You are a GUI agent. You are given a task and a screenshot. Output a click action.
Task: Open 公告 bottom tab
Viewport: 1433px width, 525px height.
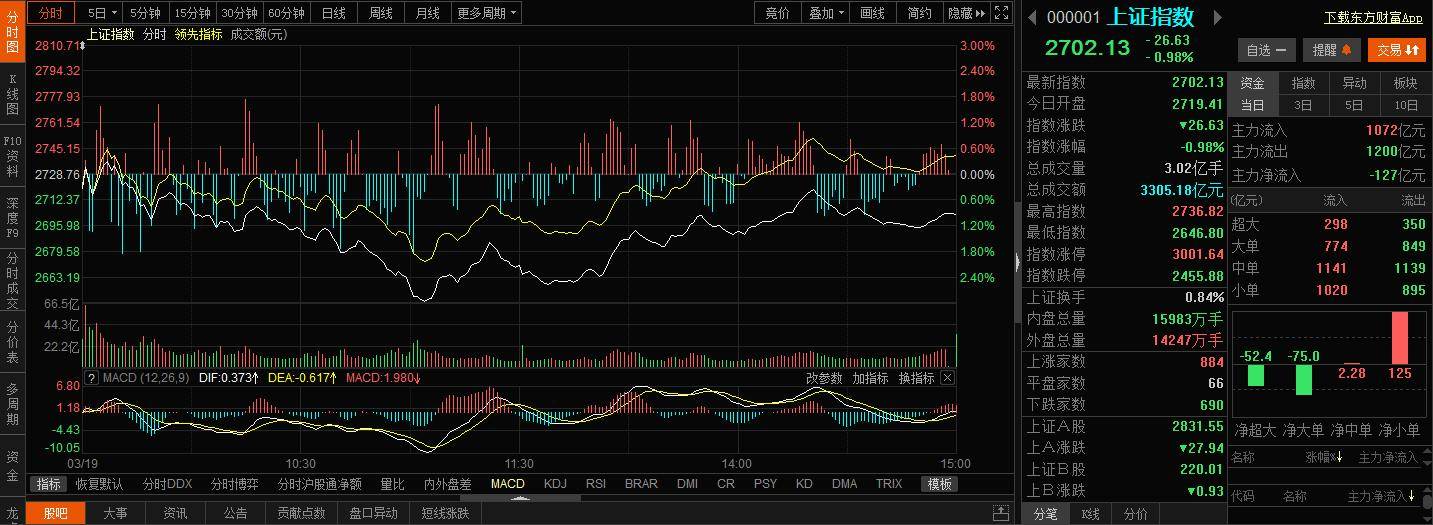(x=235, y=513)
